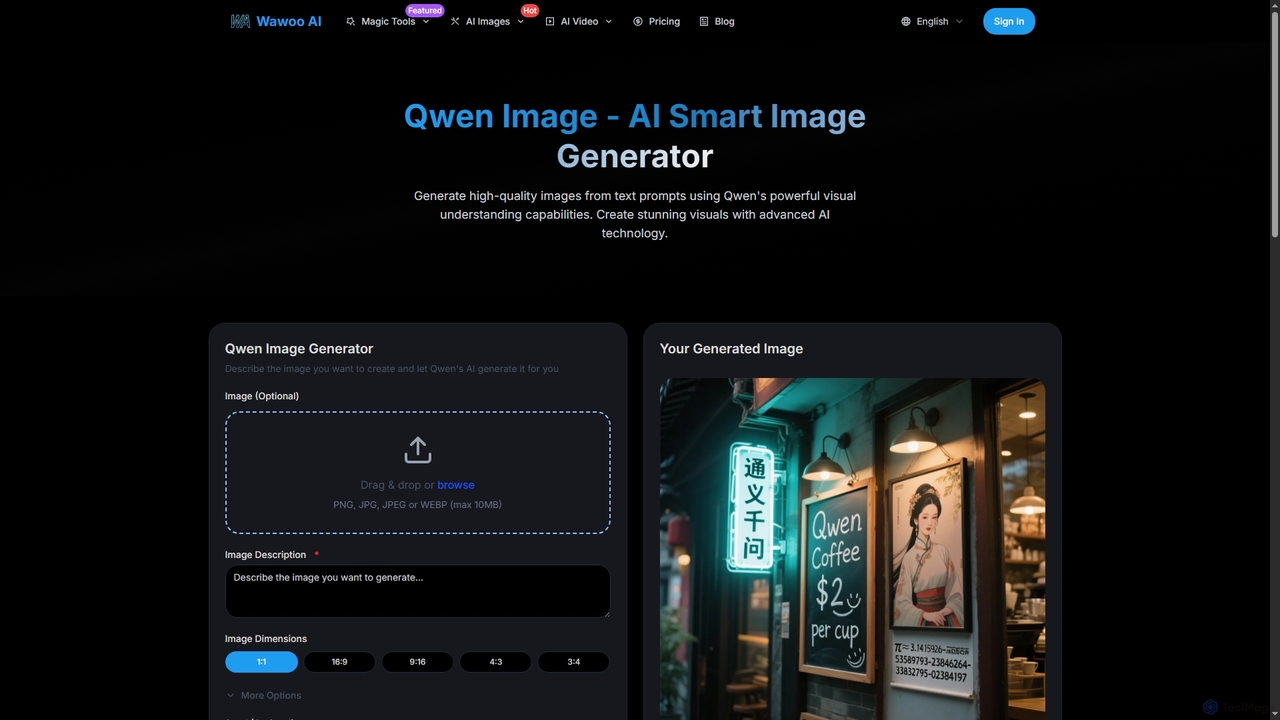Click the Magic Tools wand icon
Viewport: 1280px width, 720px height.
click(350, 21)
